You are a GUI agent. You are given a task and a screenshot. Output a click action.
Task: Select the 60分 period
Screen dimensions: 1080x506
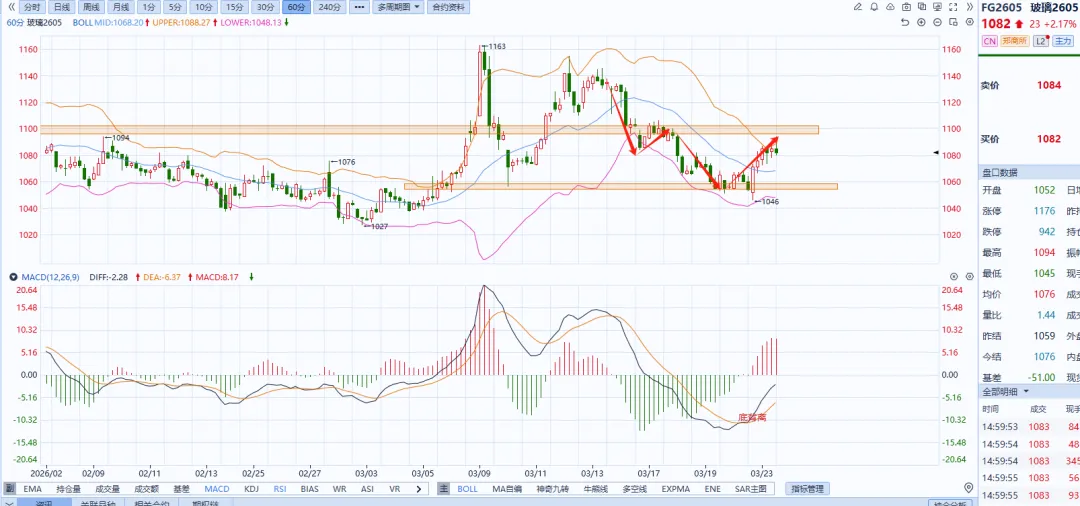[x=296, y=8]
